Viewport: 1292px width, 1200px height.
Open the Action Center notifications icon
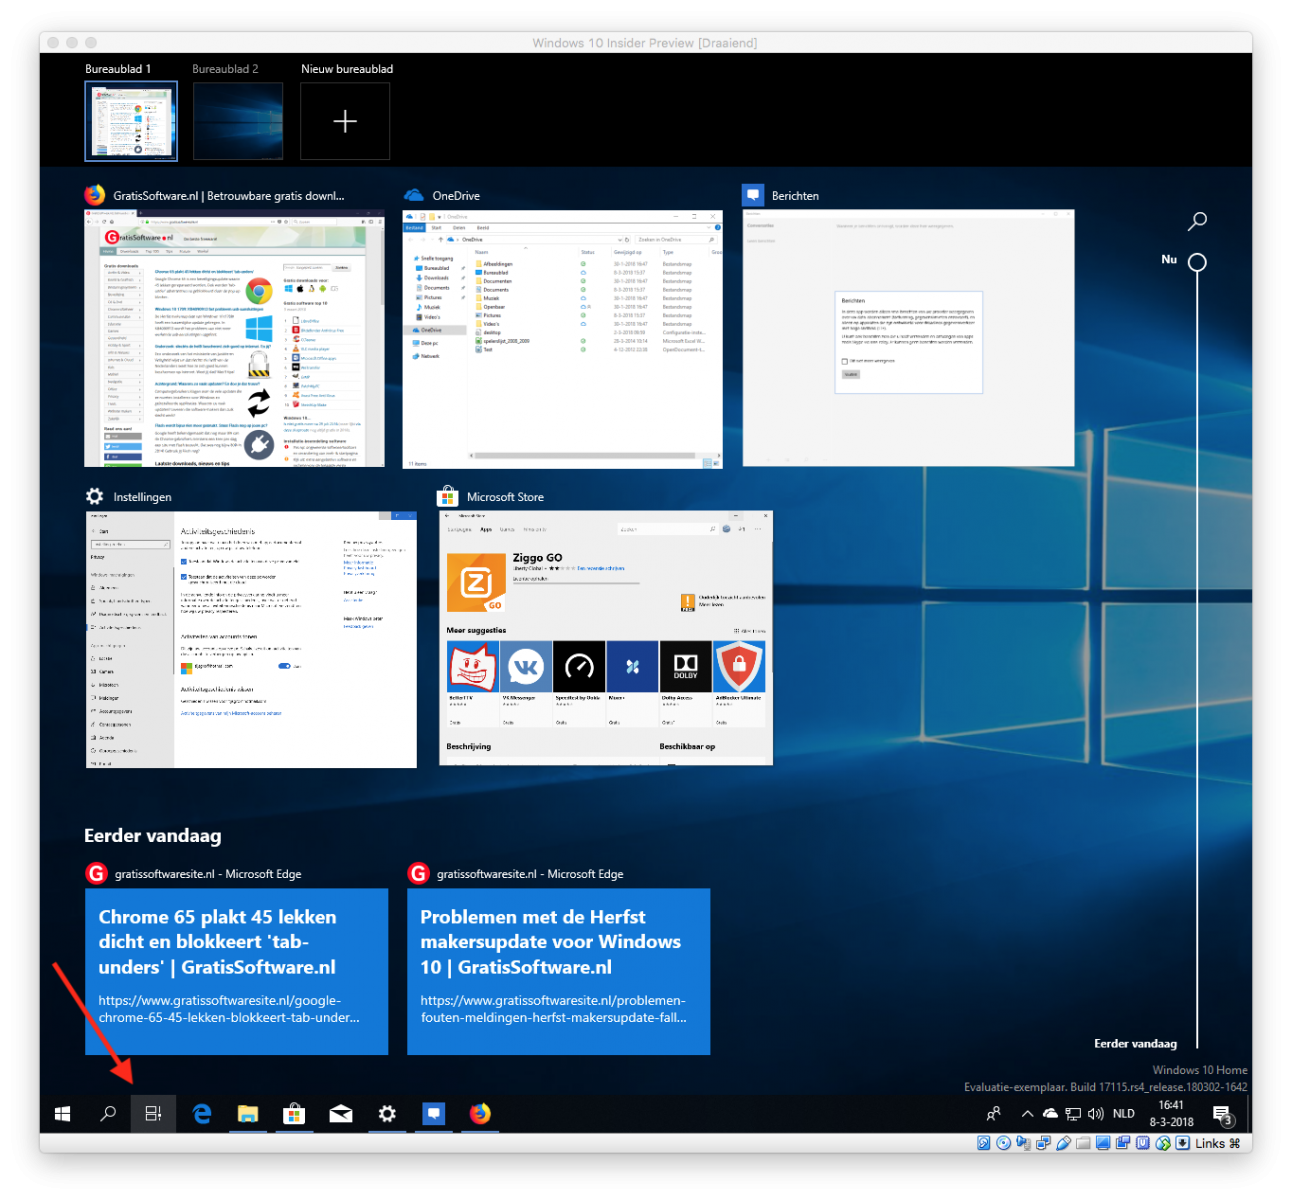click(x=1222, y=1114)
